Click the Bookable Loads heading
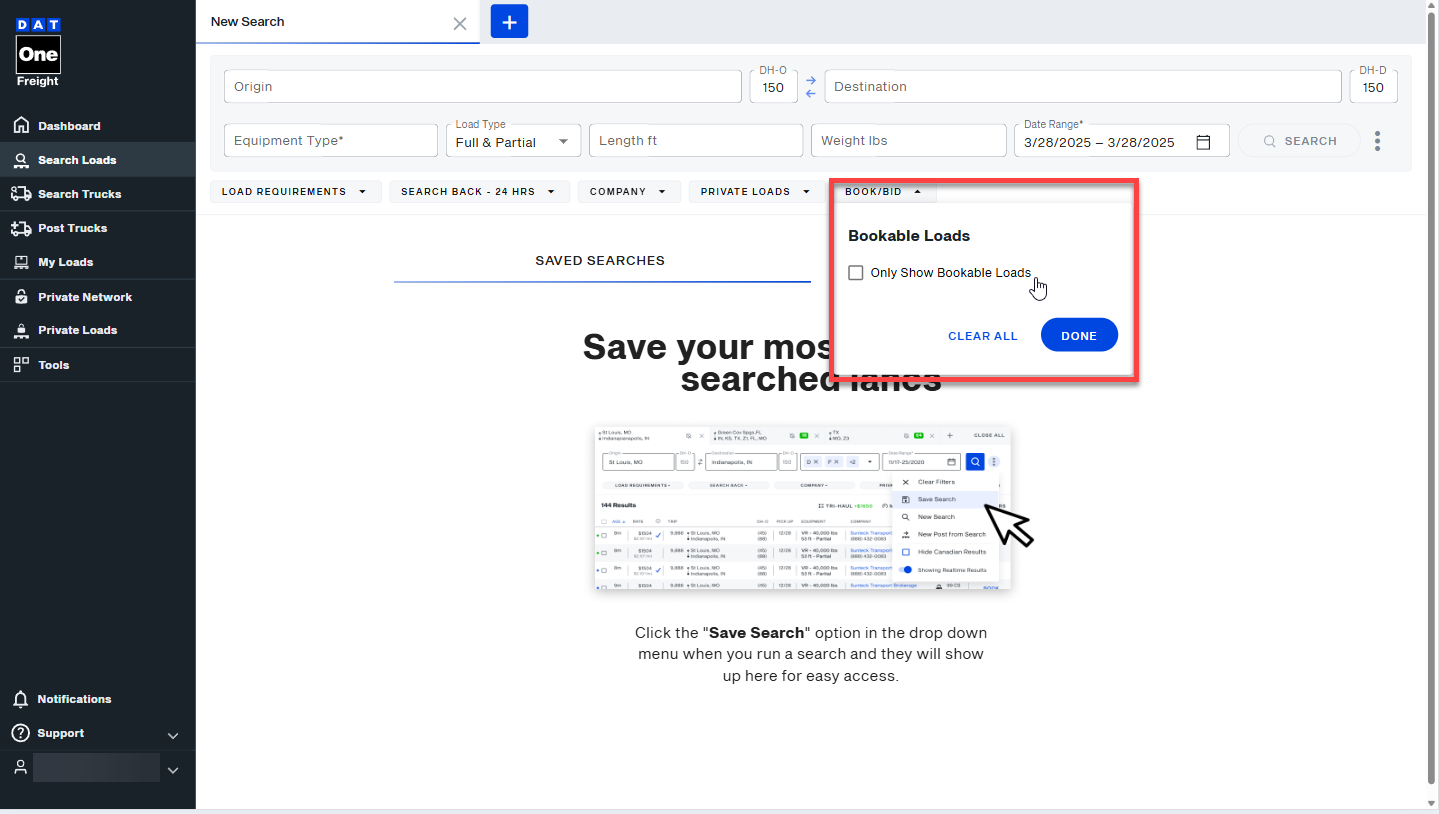Viewport: 1439px width, 814px height. pos(909,236)
